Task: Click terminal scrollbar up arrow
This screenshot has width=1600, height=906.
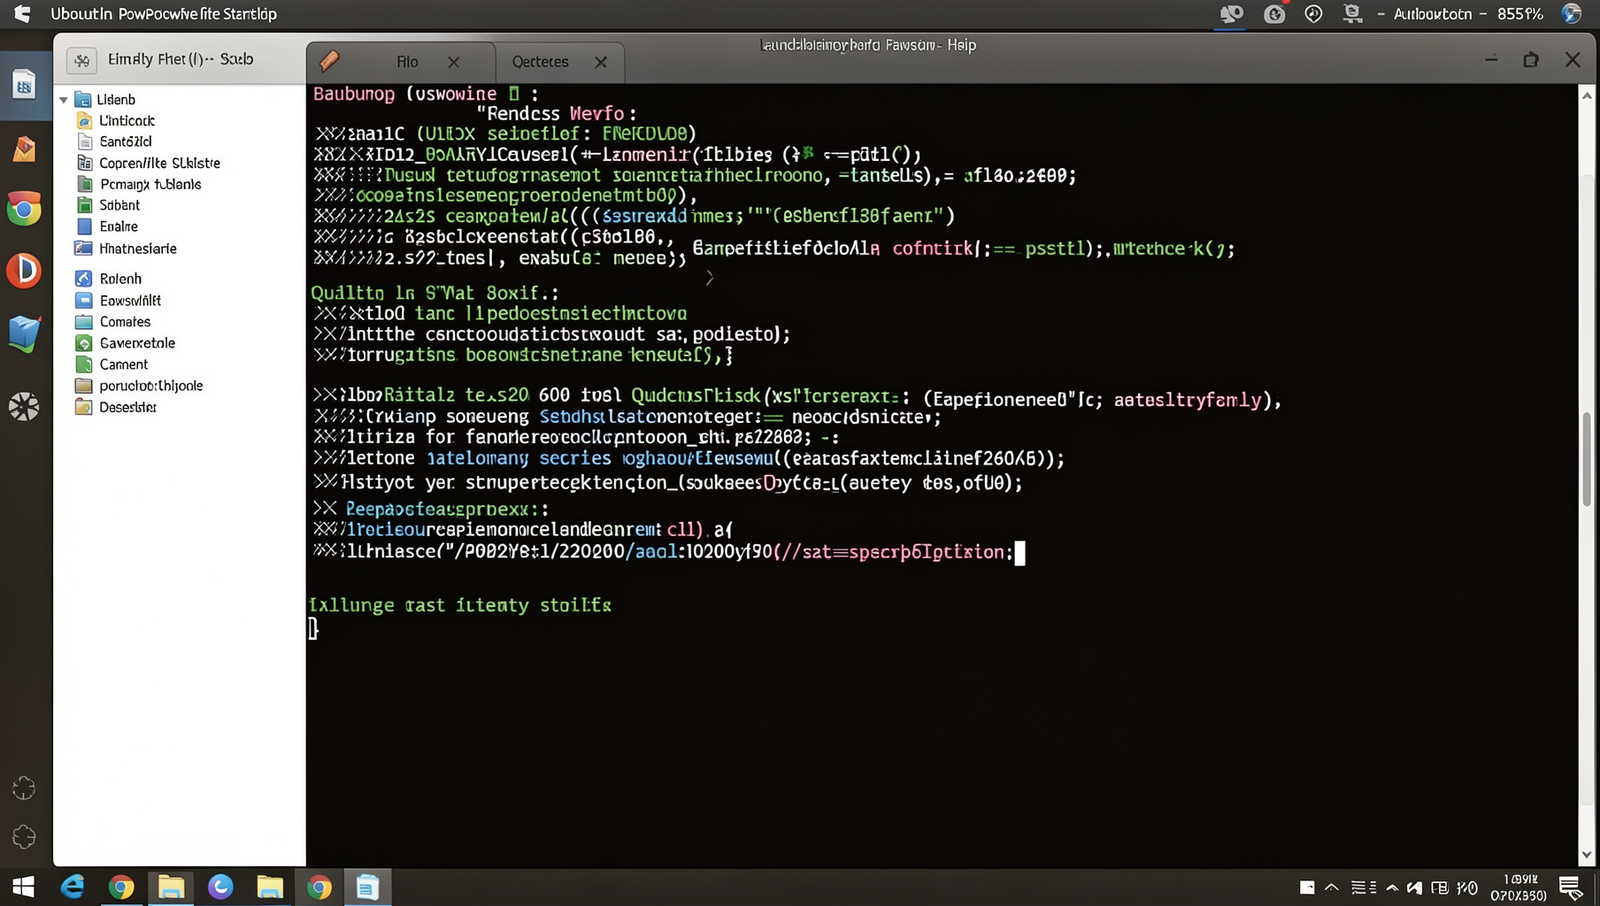Action: (1587, 95)
